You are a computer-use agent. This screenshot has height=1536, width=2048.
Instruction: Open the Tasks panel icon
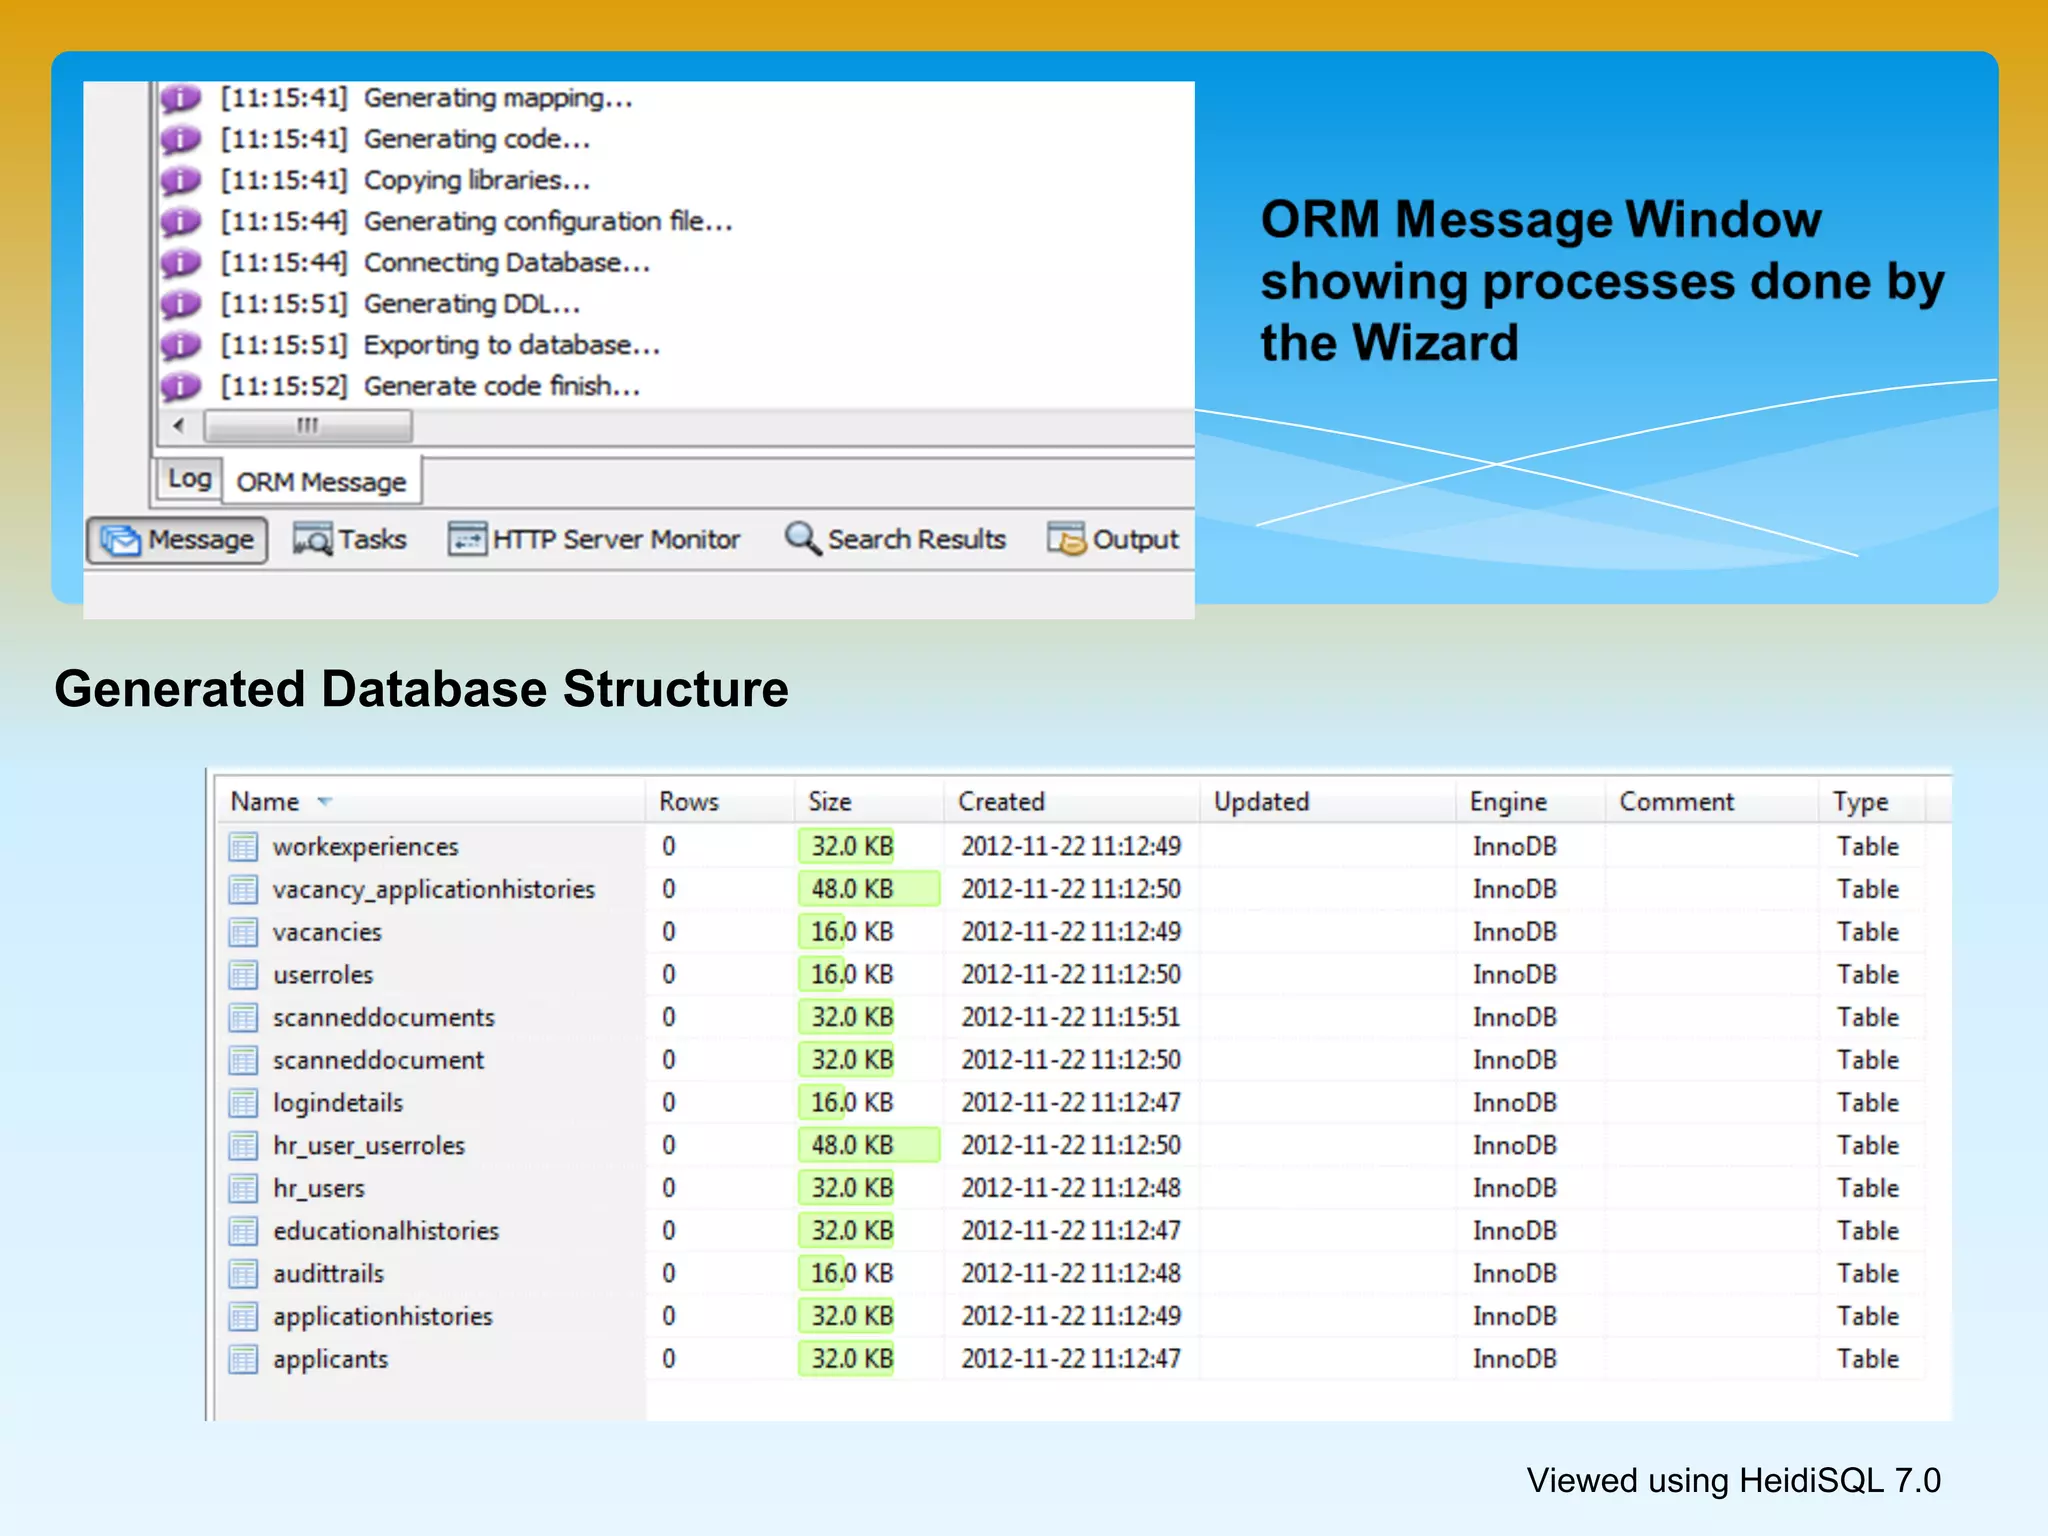click(313, 539)
